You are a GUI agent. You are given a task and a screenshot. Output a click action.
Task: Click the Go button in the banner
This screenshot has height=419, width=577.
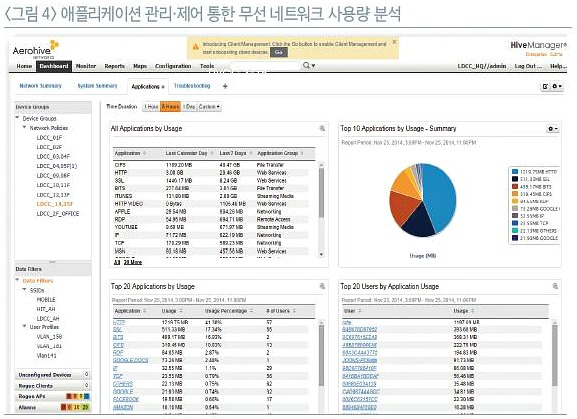(279, 52)
